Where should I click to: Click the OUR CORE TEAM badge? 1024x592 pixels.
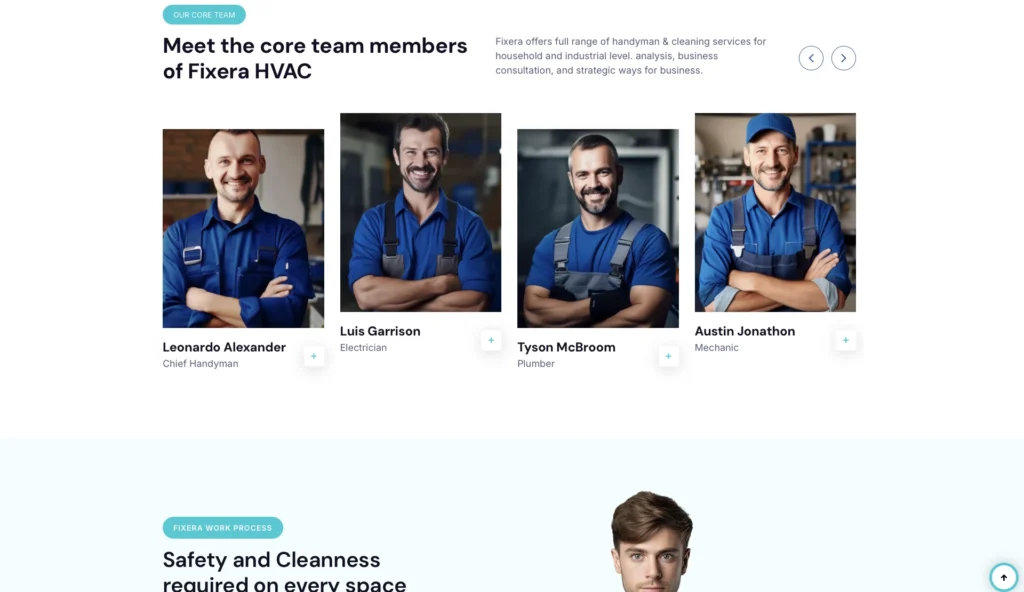pyautogui.click(x=204, y=14)
